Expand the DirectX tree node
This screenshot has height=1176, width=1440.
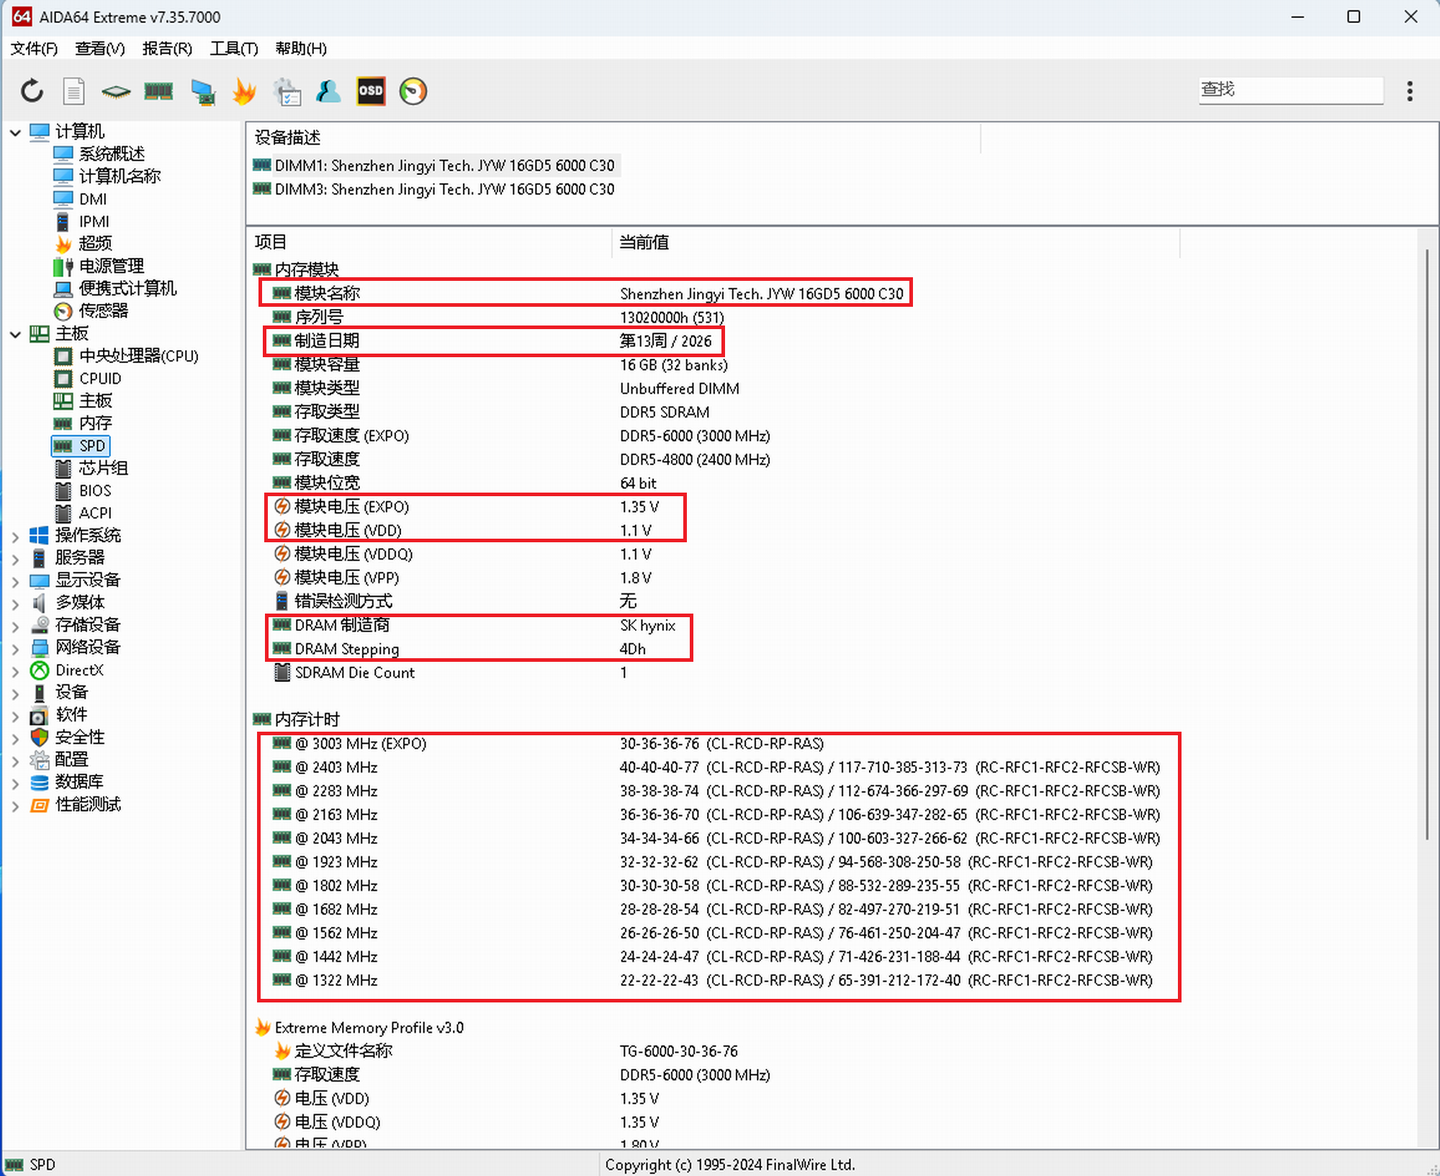point(15,671)
